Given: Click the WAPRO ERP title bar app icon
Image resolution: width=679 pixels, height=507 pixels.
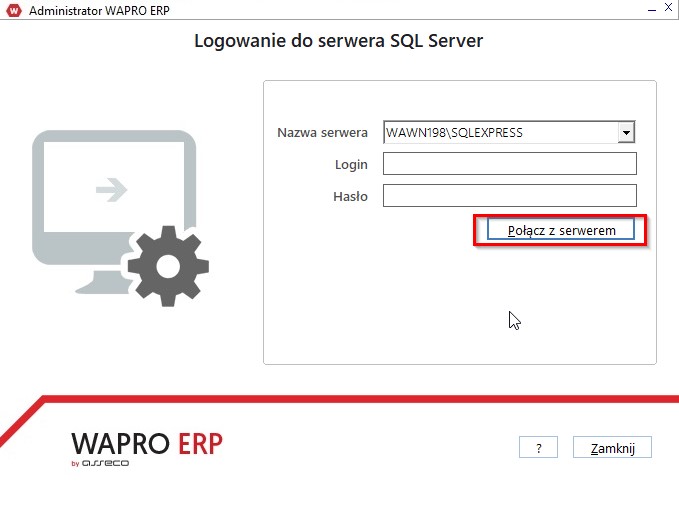Looking at the screenshot, I should [13, 10].
